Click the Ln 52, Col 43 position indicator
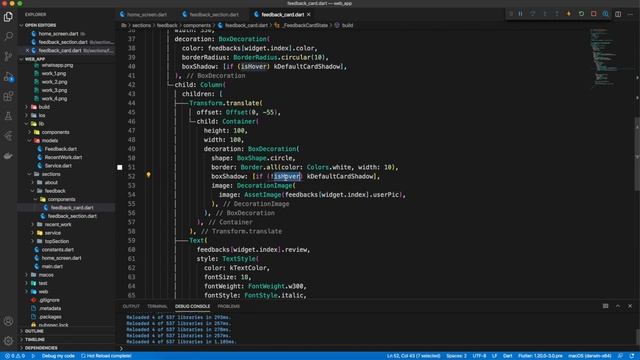The width and height of the screenshot is (640, 360). tap(413, 356)
